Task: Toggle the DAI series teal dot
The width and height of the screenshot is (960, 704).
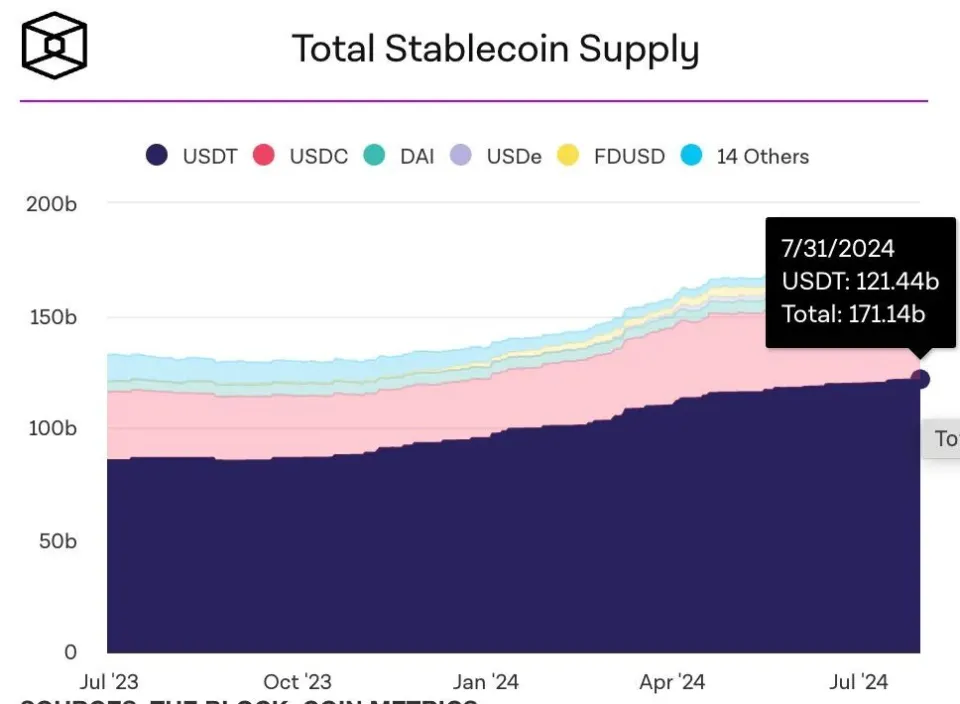Action: pos(374,155)
